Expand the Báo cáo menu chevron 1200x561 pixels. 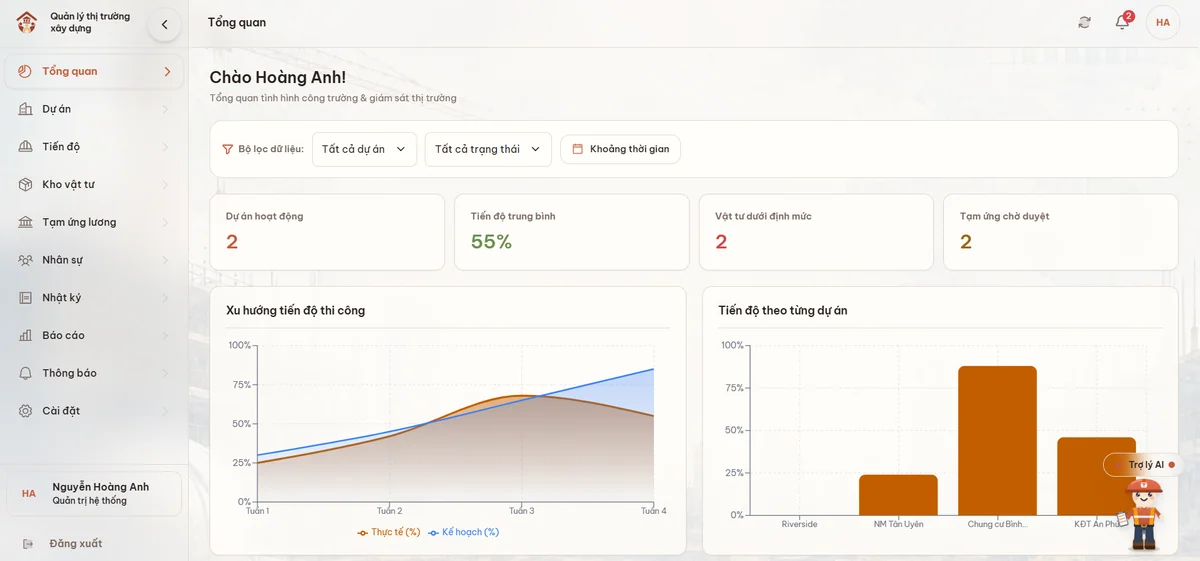pyautogui.click(x=166, y=335)
